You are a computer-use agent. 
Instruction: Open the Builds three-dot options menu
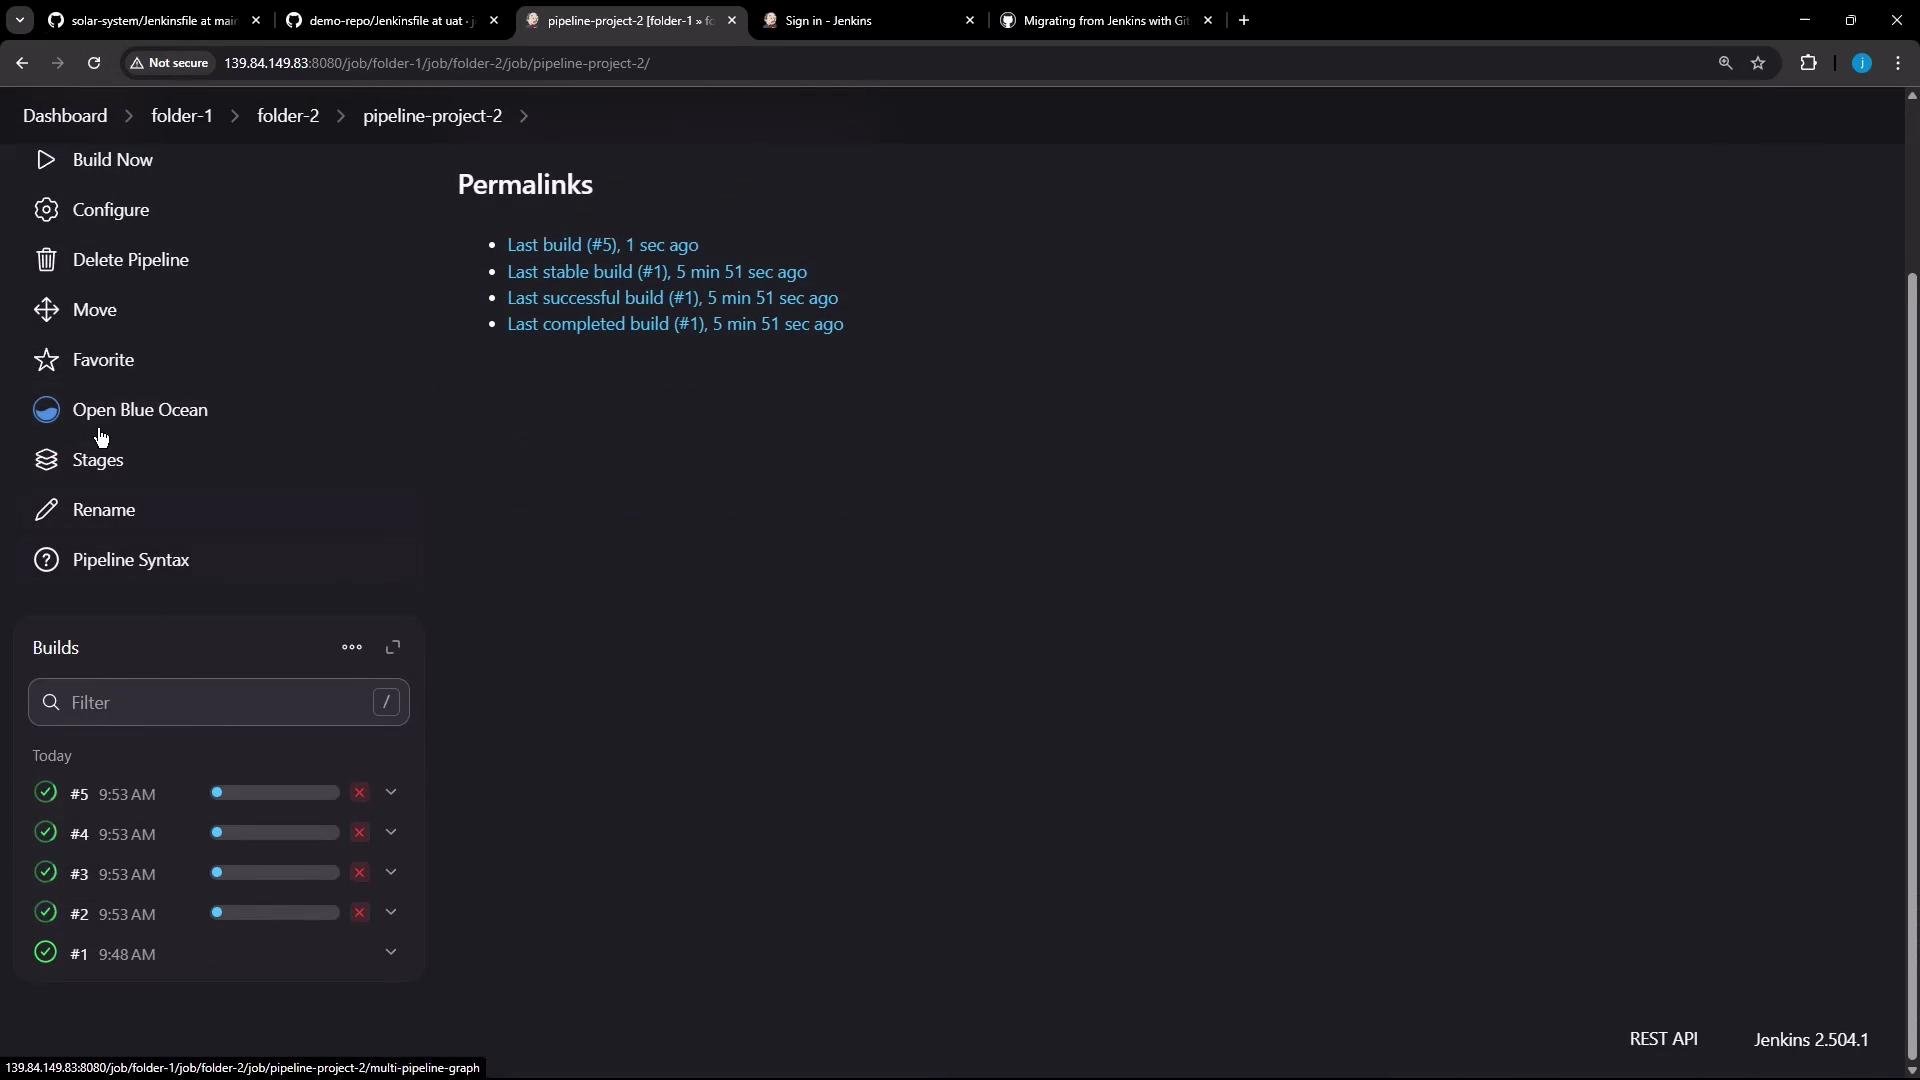coord(352,648)
